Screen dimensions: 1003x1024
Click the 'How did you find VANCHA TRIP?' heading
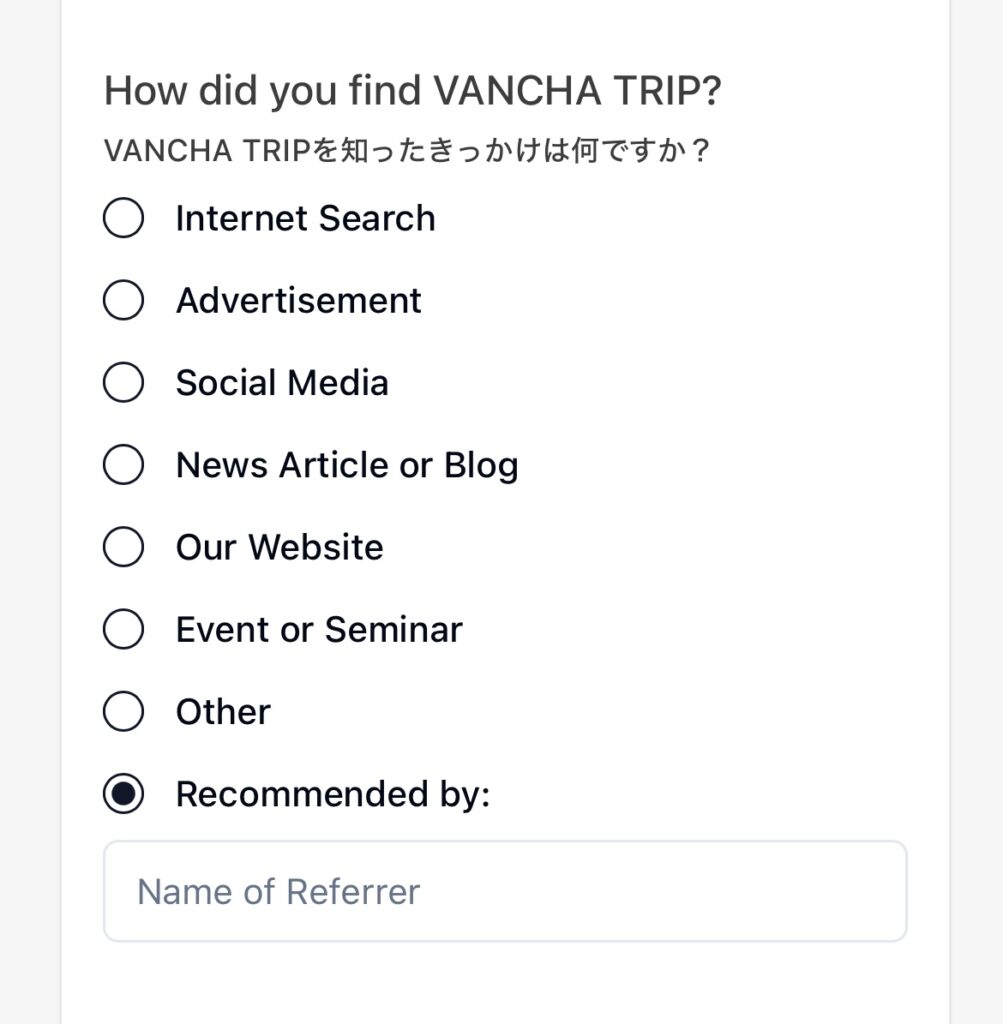point(412,91)
